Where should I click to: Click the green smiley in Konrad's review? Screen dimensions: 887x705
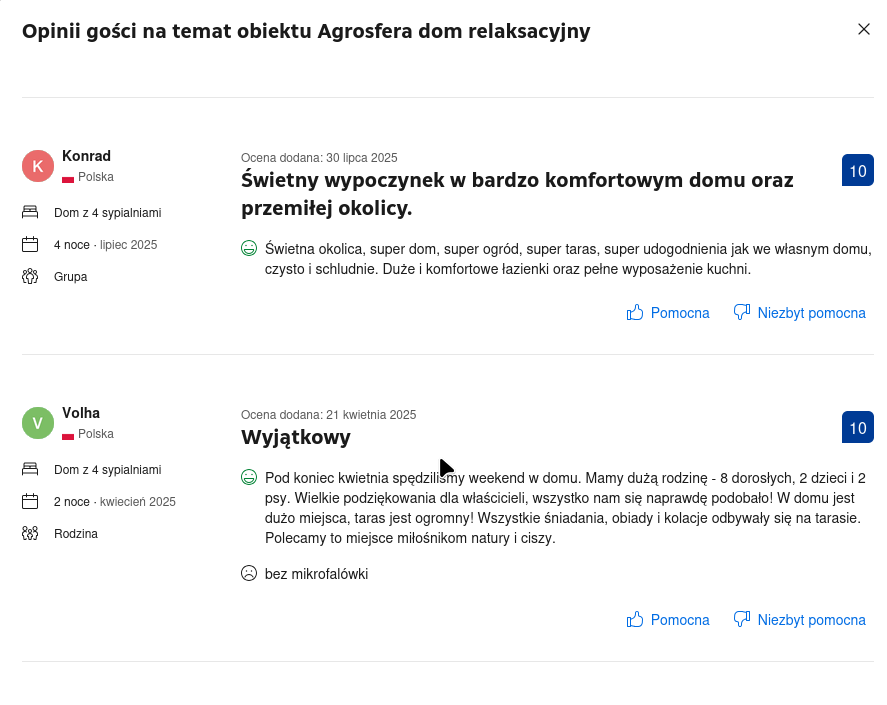pyautogui.click(x=249, y=248)
